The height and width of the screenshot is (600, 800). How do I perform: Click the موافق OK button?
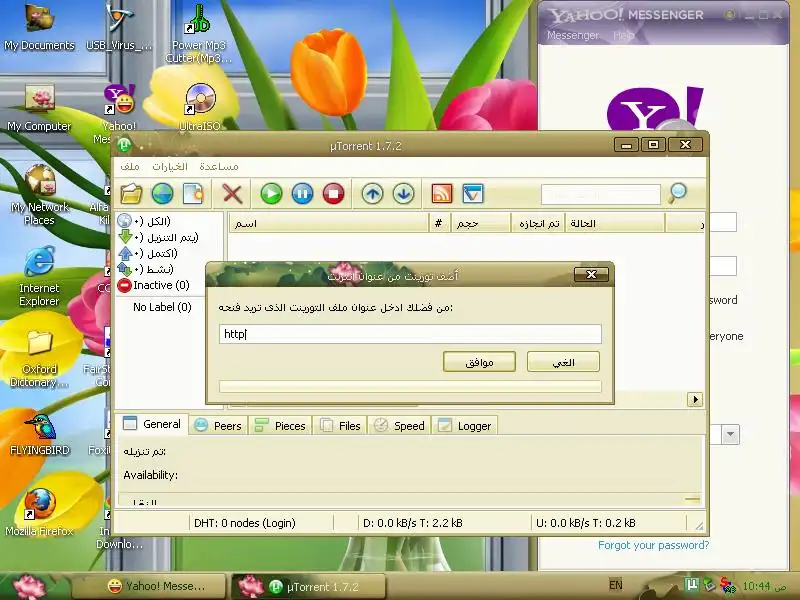(x=480, y=362)
